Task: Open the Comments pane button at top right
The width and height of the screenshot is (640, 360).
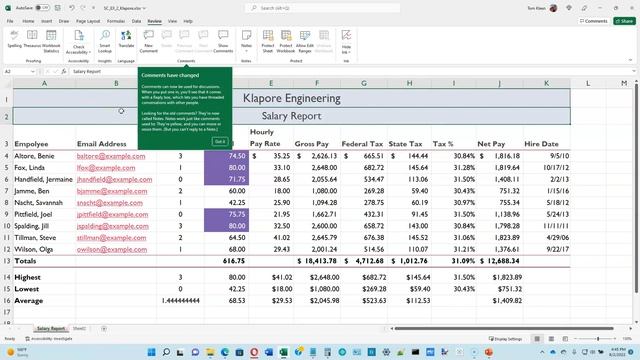Action: (x=594, y=21)
